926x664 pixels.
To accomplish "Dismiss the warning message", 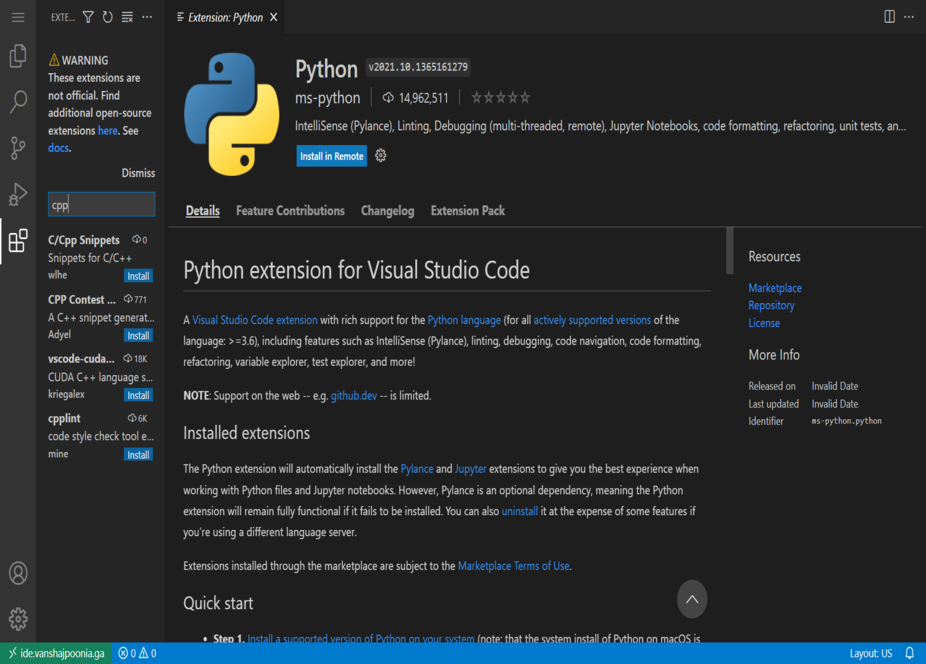I will point(138,173).
